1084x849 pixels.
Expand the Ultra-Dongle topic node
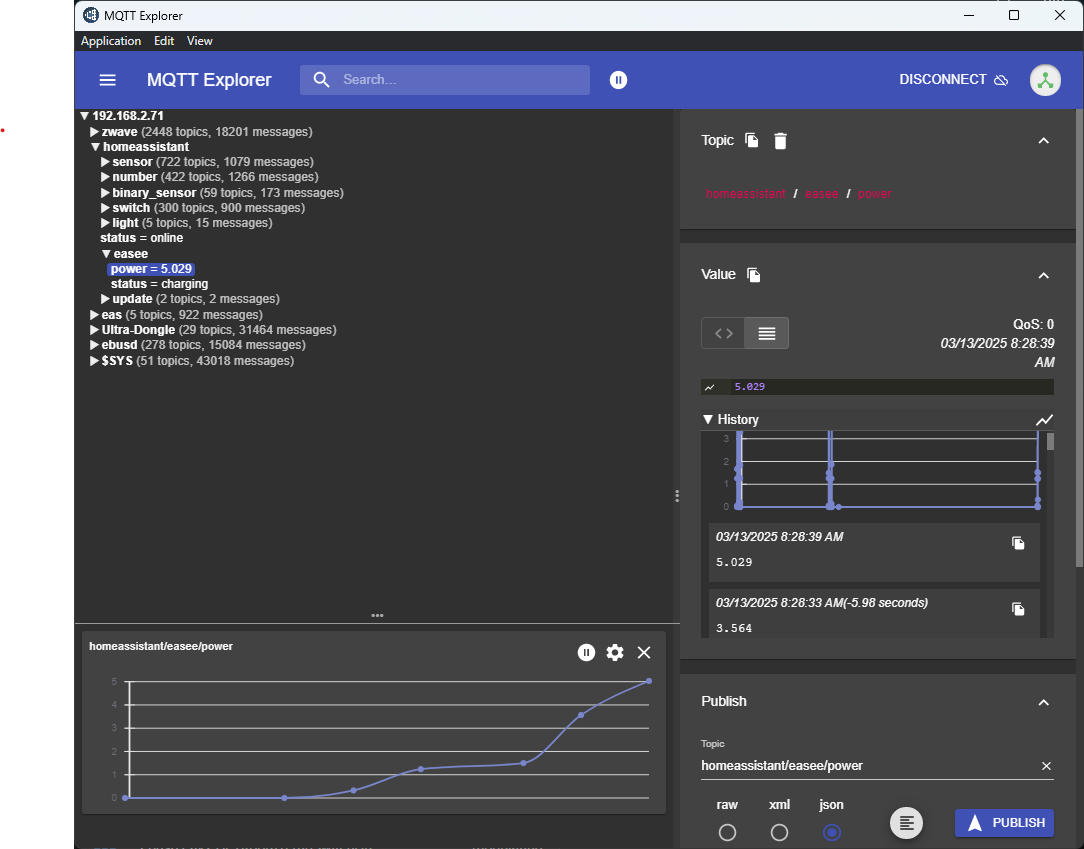[x=95, y=330]
